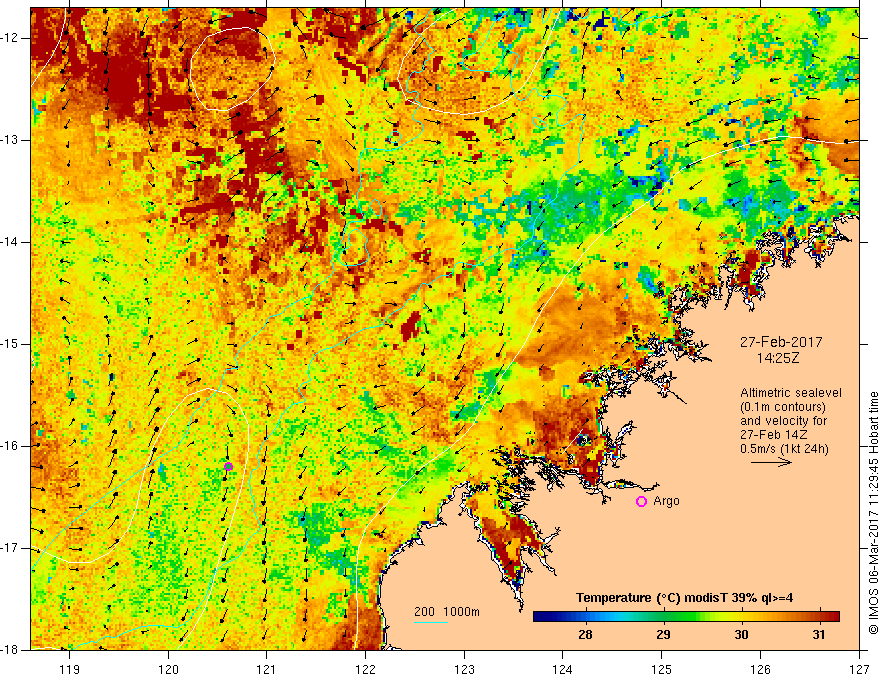Click the magenta Argo legend circle

click(x=641, y=502)
